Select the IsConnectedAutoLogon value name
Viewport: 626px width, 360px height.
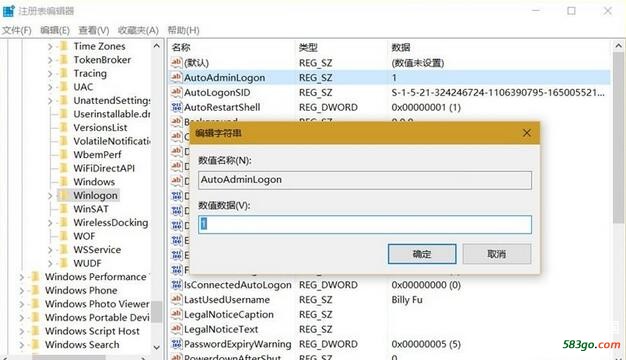(238, 285)
